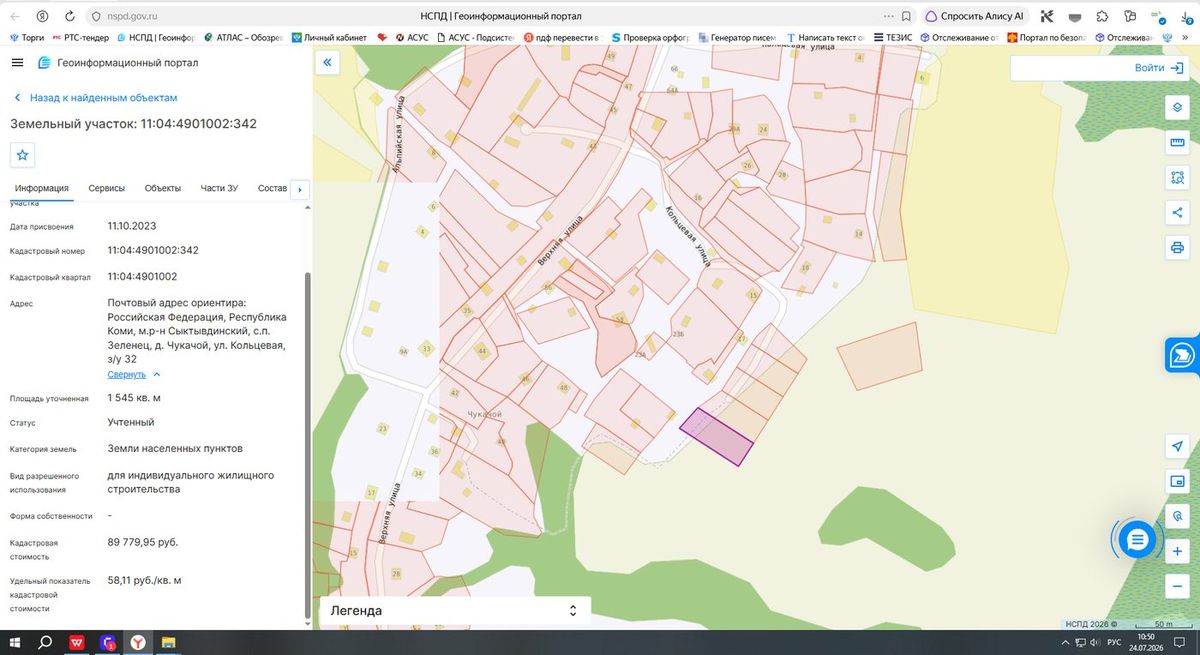The image size is (1200, 655).
Task: Bookmark this page in browser address bar
Action: click(905, 16)
